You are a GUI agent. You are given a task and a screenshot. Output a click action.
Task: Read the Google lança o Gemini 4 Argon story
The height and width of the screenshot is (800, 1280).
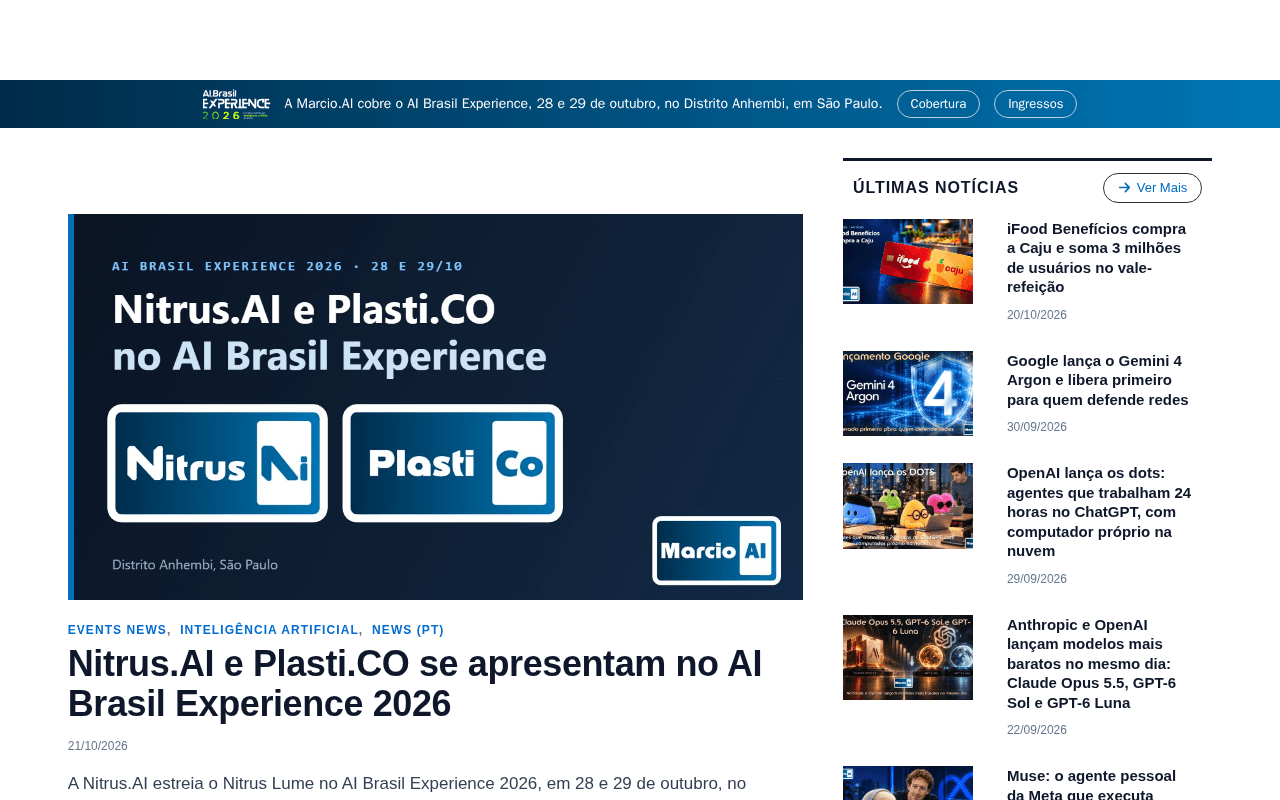[1098, 380]
